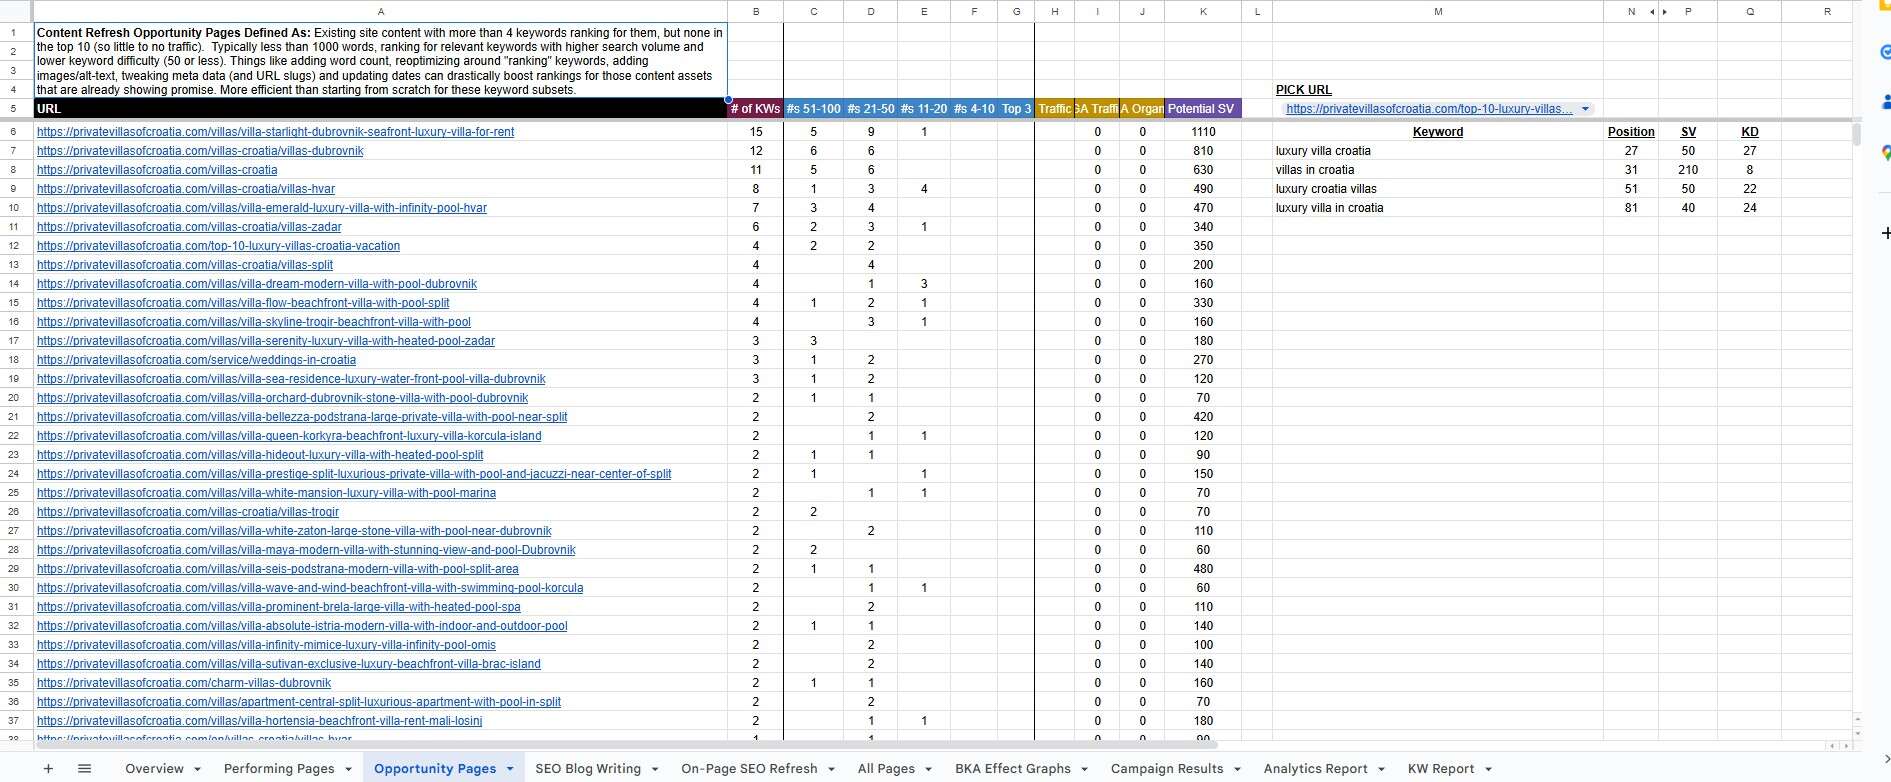Select the 'KD' header cell

(x=1750, y=132)
